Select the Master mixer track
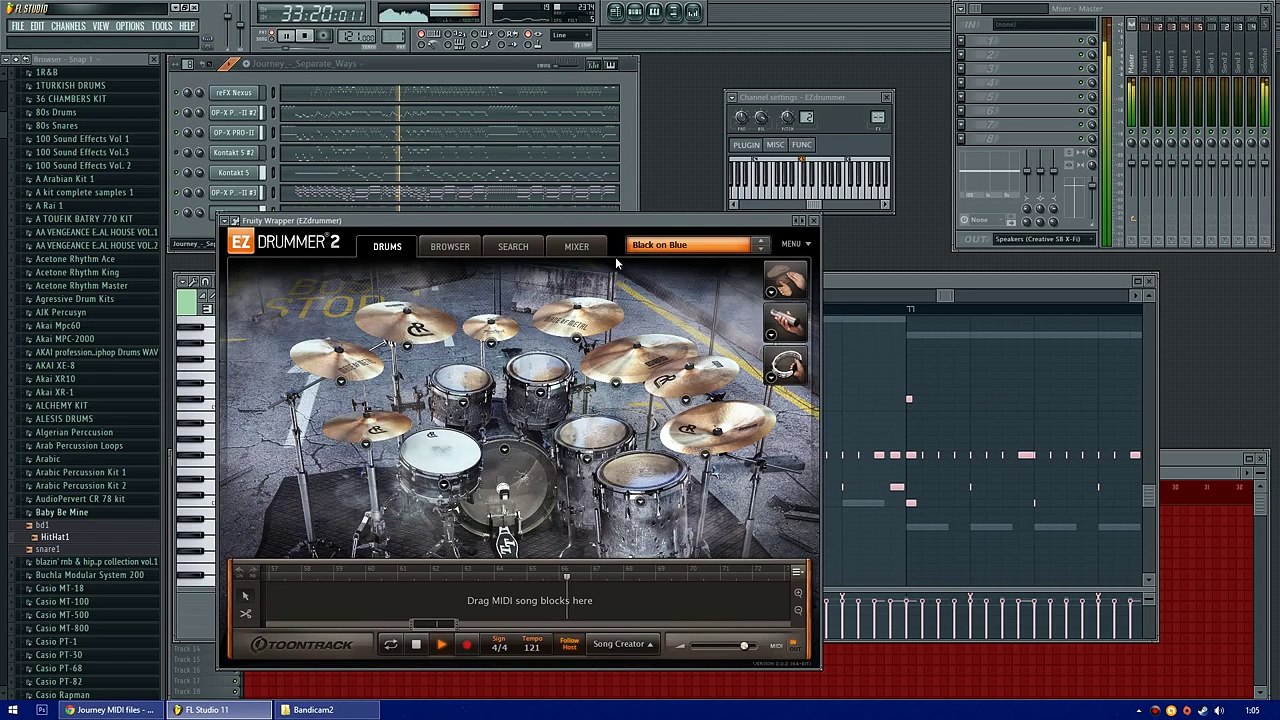This screenshot has height=720, width=1280. pos(1131,60)
